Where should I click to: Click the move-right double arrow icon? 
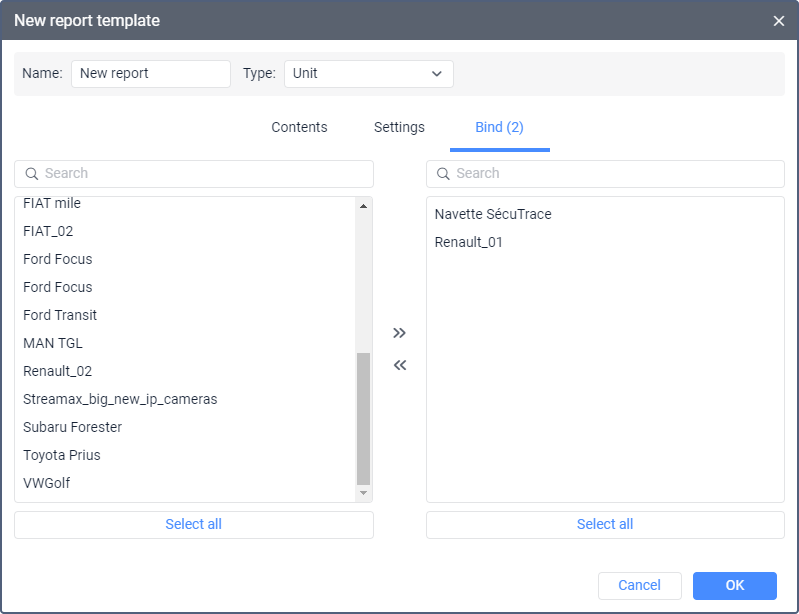[x=400, y=333]
